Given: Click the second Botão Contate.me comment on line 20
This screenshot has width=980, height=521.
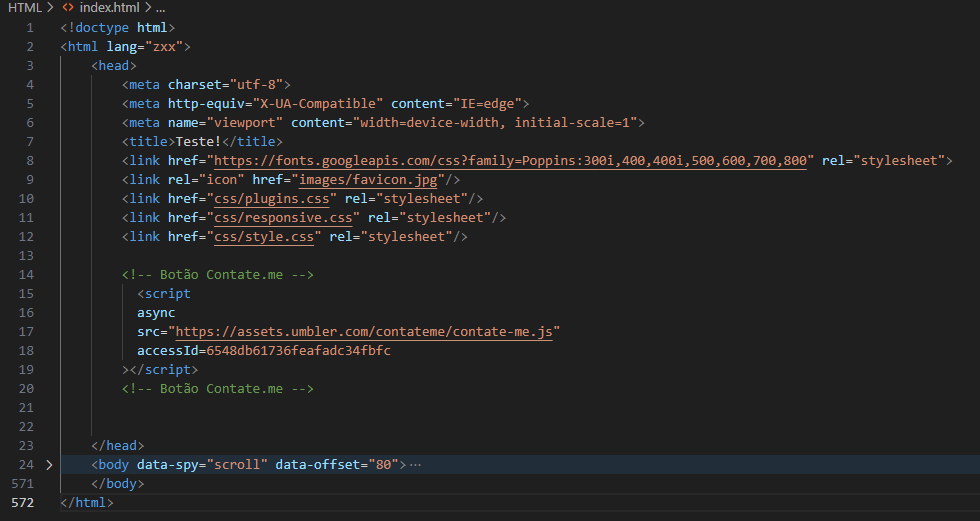Looking at the screenshot, I should click(x=218, y=389).
